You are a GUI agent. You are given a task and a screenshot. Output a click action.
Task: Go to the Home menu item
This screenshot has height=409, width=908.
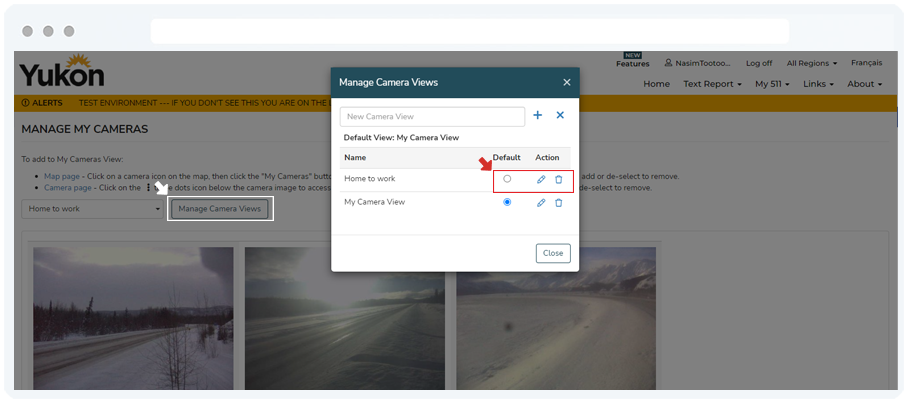[x=656, y=84]
